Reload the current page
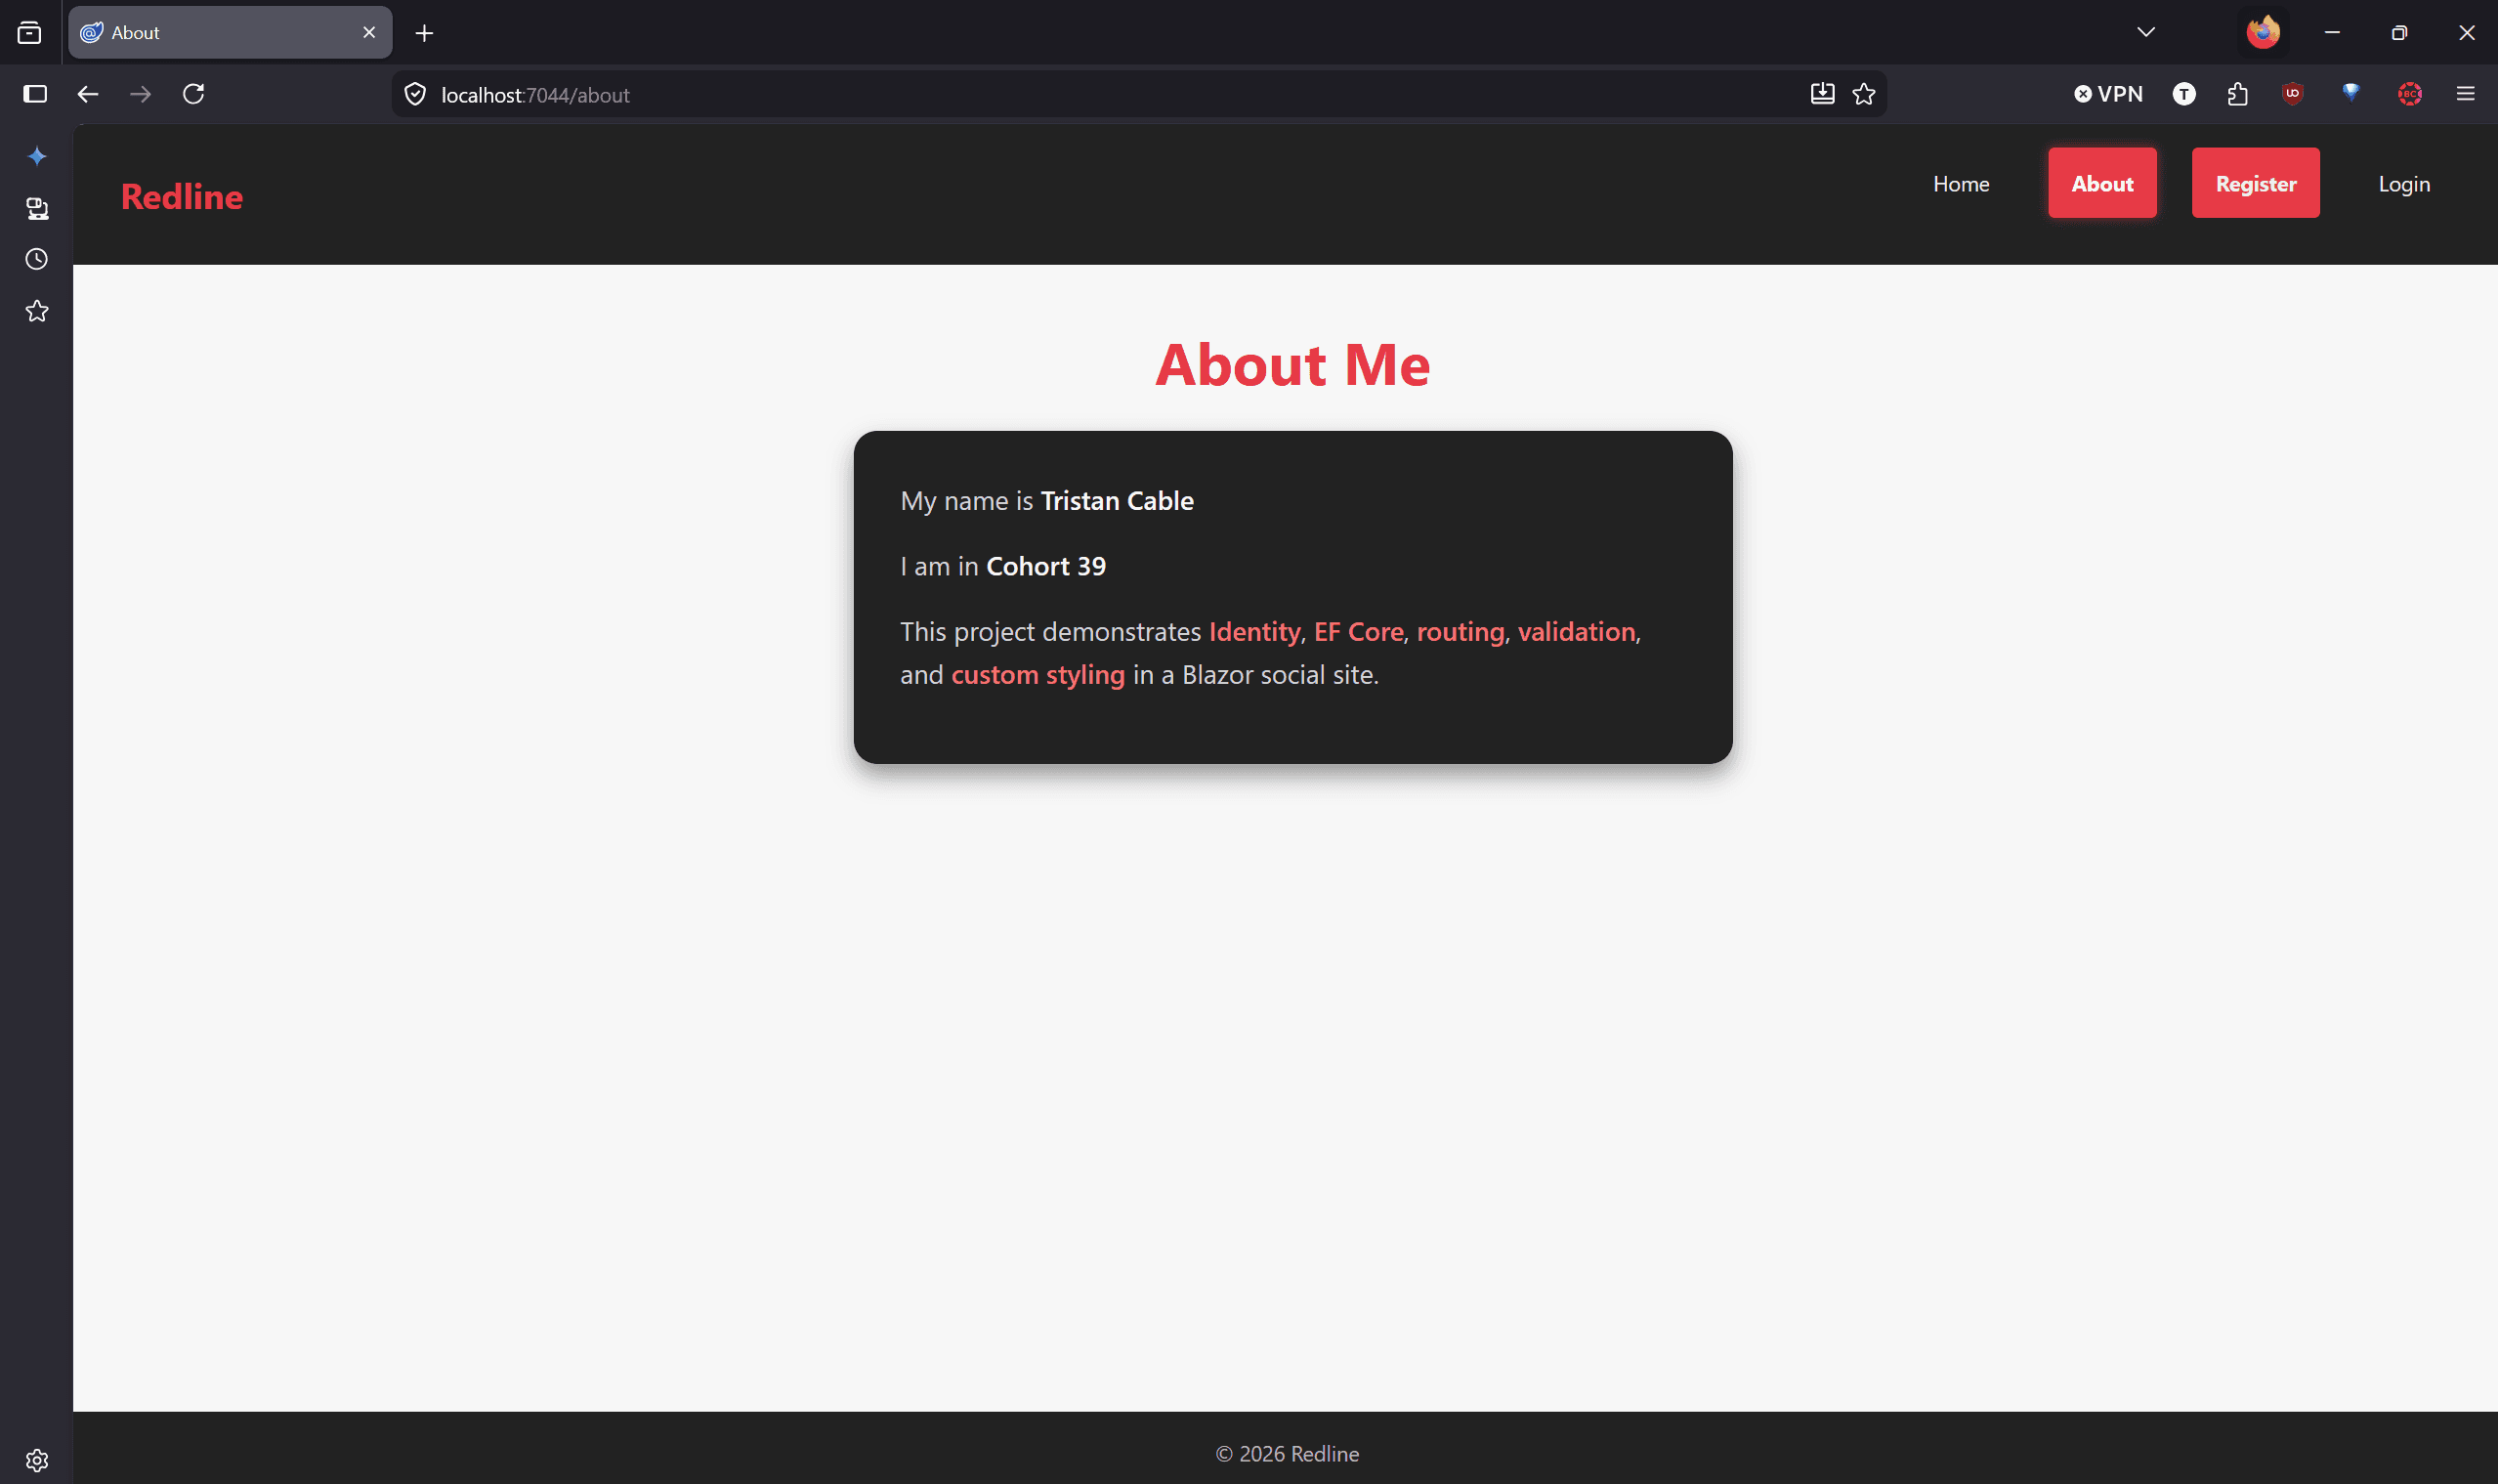2498x1484 pixels. pos(194,94)
